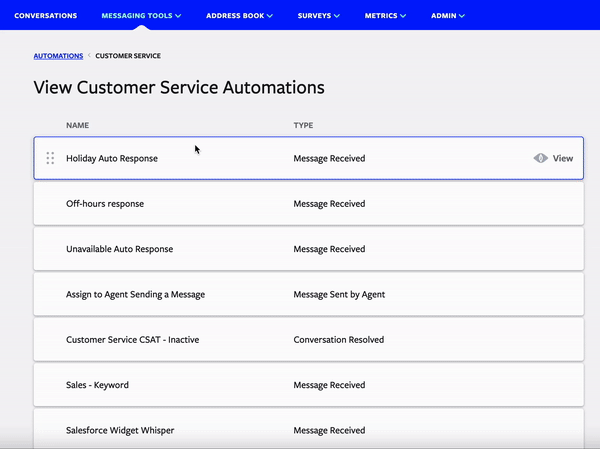Image resolution: width=600 pixels, height=449 pixels.
Task: Click the eye icon on Holiday Auto Response
Action: click(x=541, y=158)
